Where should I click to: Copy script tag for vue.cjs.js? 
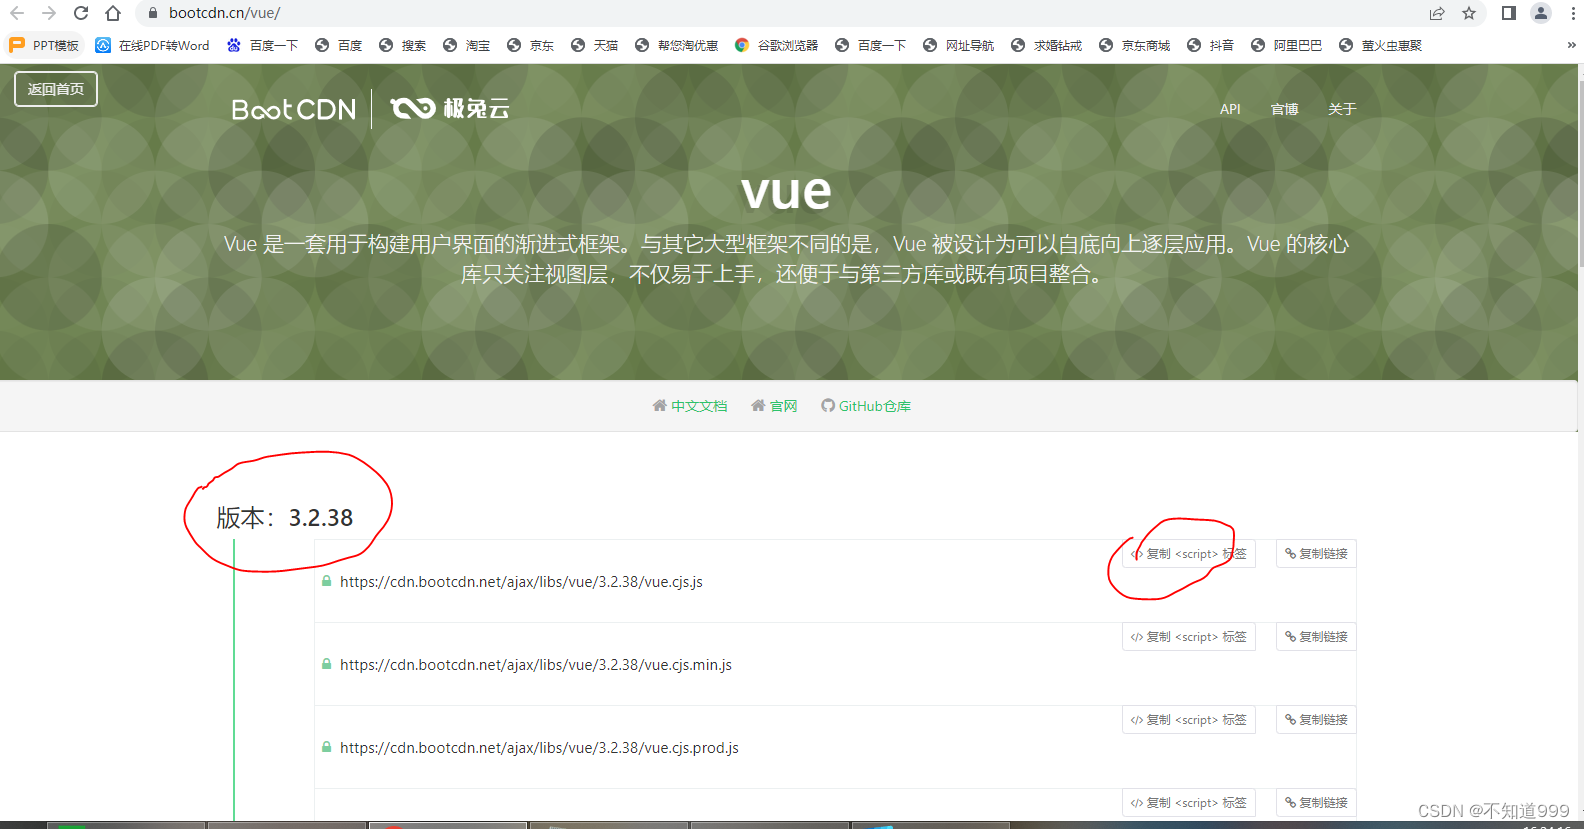1188,554
